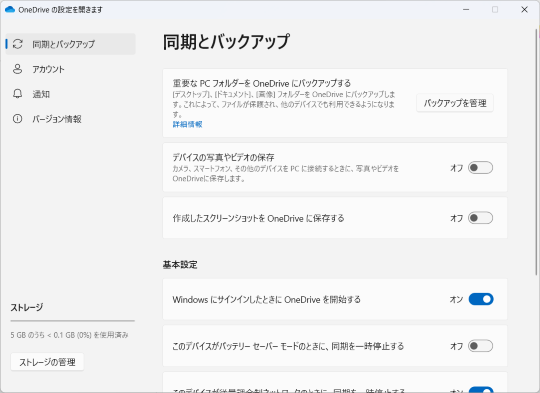
Task: Toggle Windows sign-in OneDrive start switch
Action: (481, 299)
